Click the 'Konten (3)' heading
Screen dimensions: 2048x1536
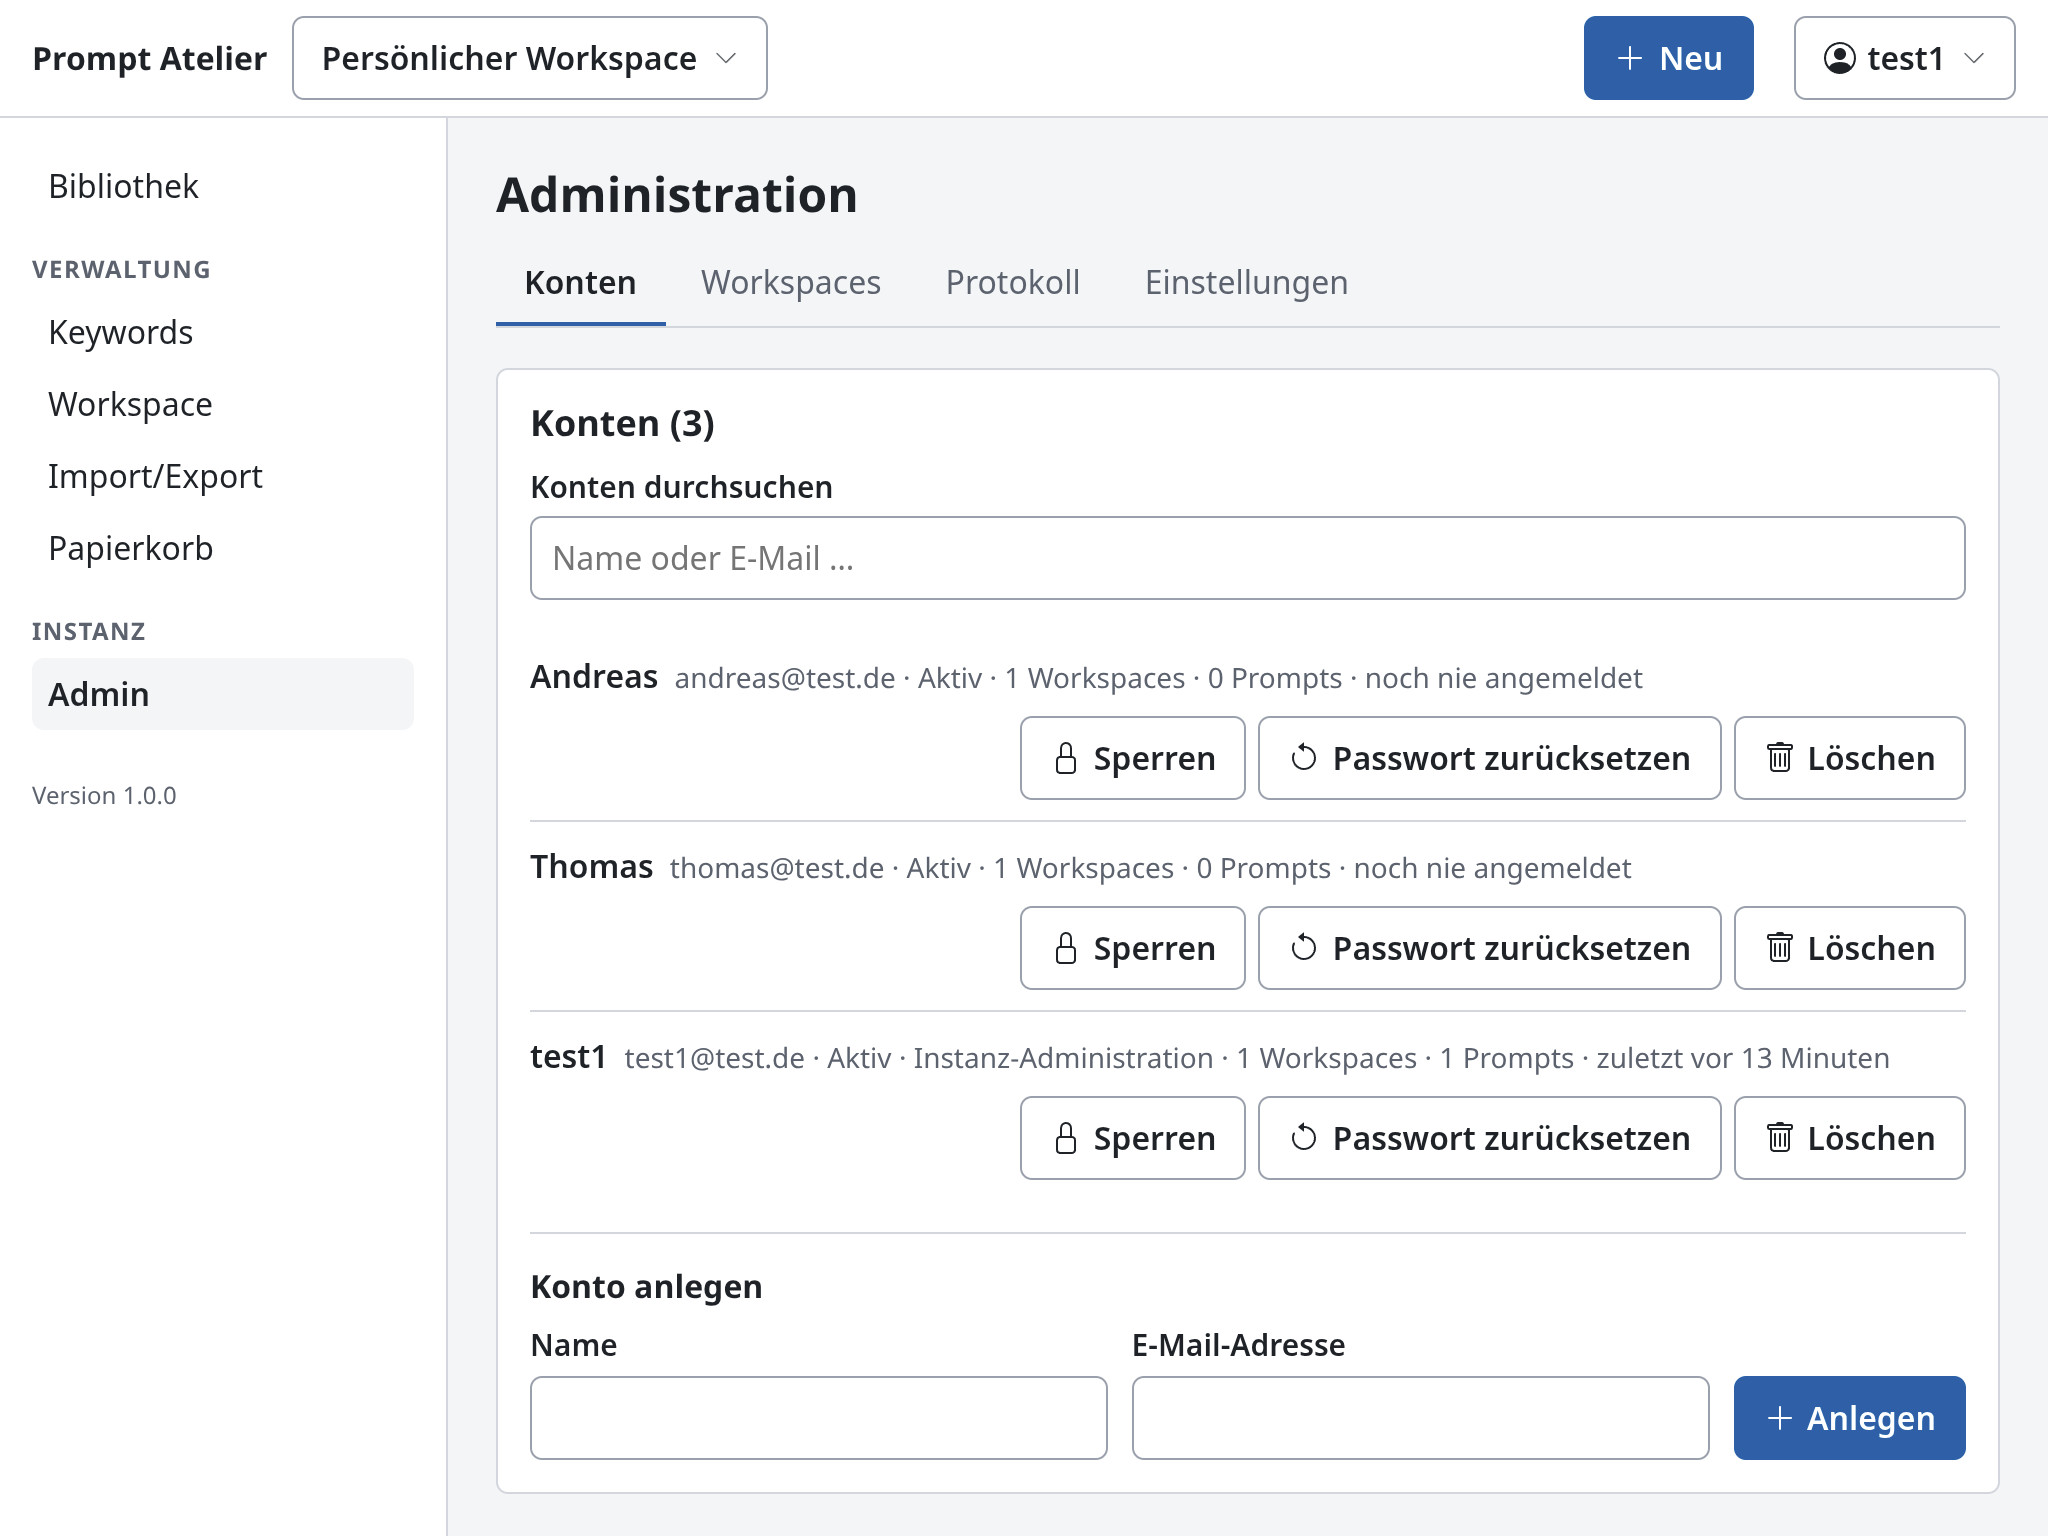click(623, 423)
